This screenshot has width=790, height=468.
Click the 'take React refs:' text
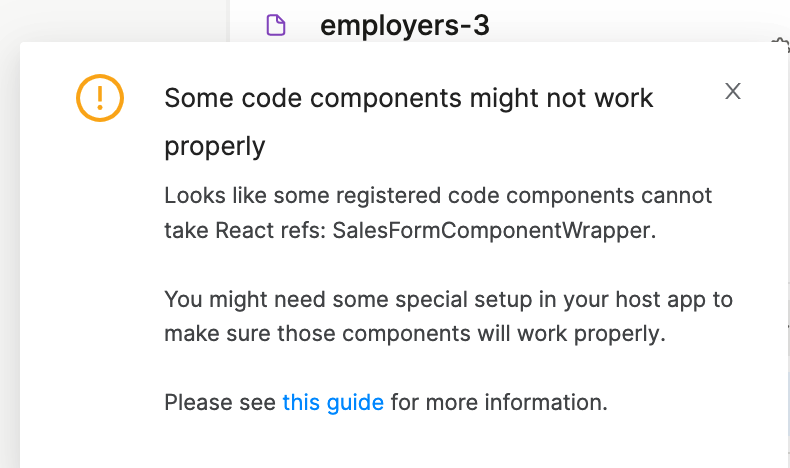click(x=245, y=230)
